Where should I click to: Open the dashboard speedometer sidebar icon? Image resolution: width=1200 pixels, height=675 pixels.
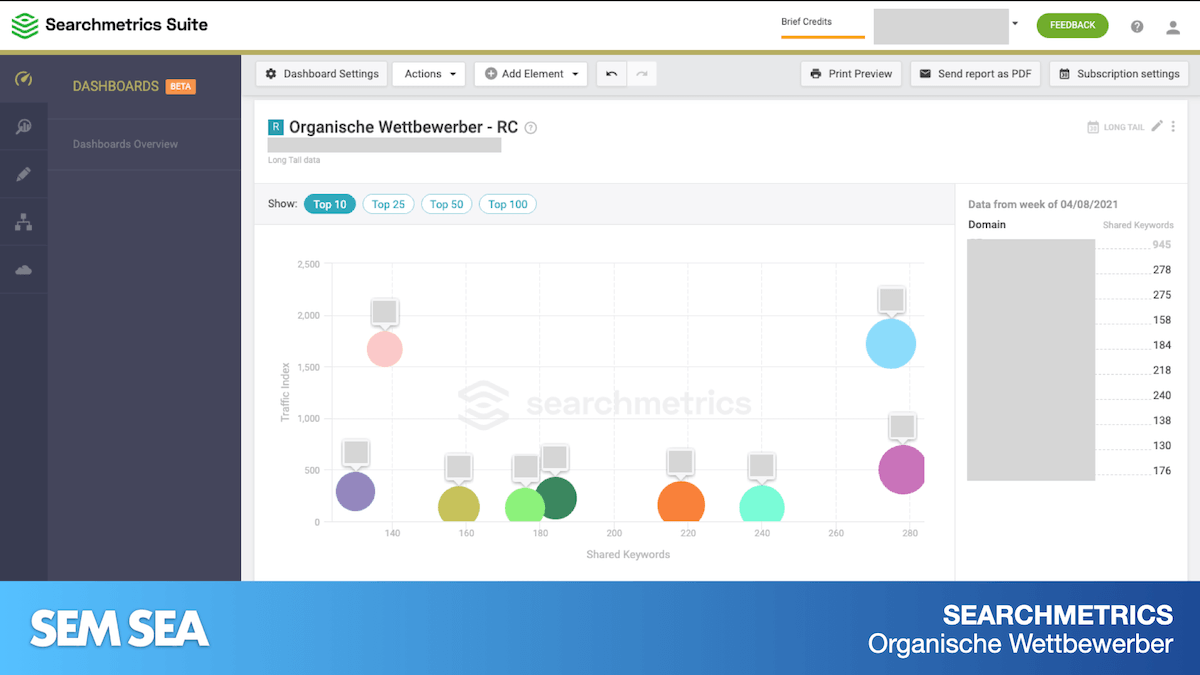23,79
